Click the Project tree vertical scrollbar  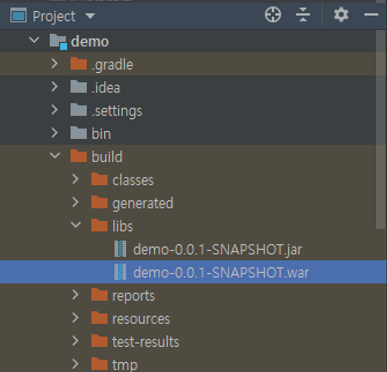click(380, 130)
